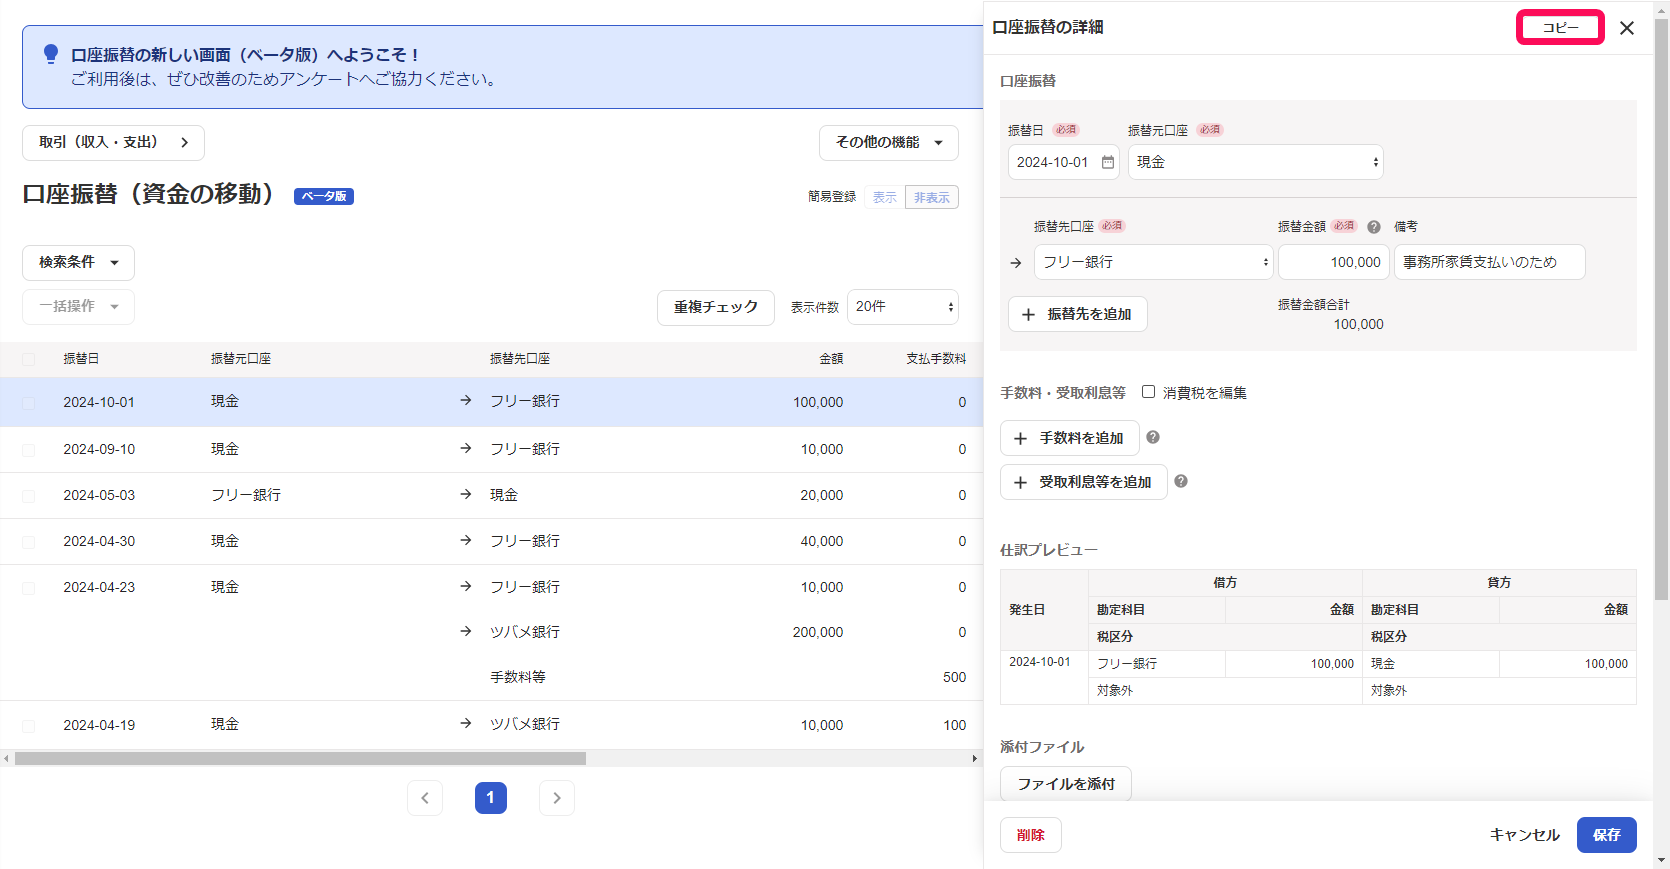Click the 備考 field 事務所家賃支払いのため
This screenshot has height=869, width=1670.
pos(1490,262)
